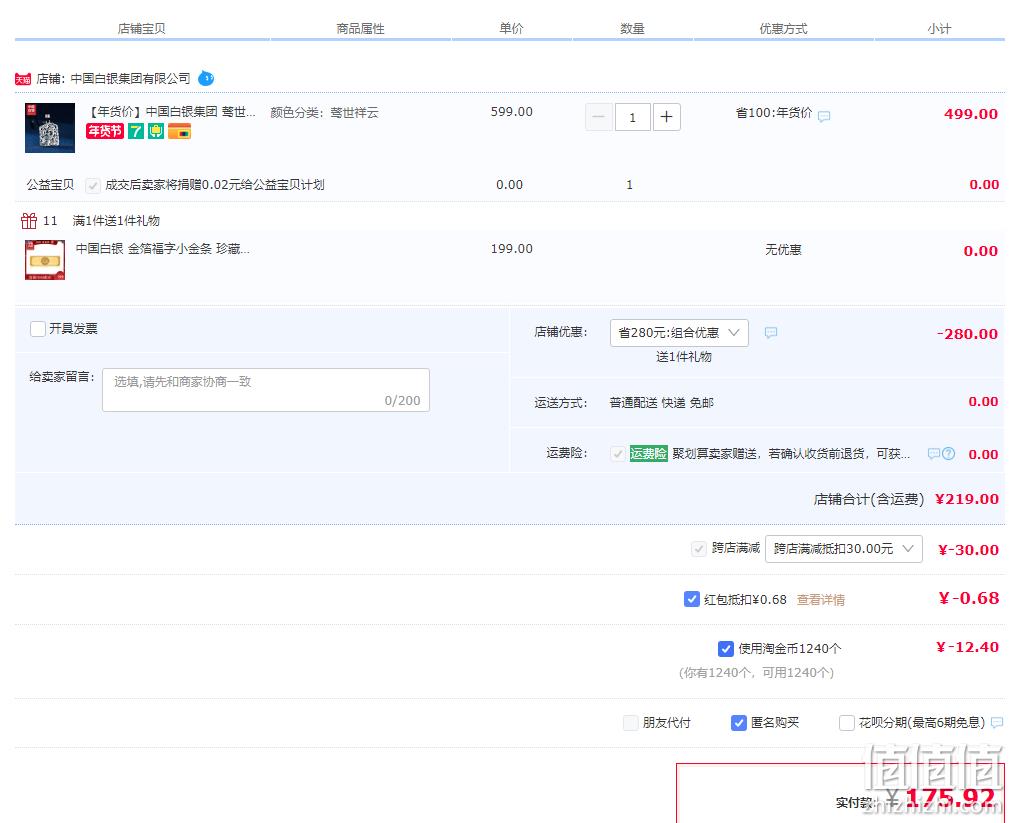Click the cross-shop discount ¥-30.00
This screenshot has width=1012, height=823.
pyautogui.click(x=968, y=550)
